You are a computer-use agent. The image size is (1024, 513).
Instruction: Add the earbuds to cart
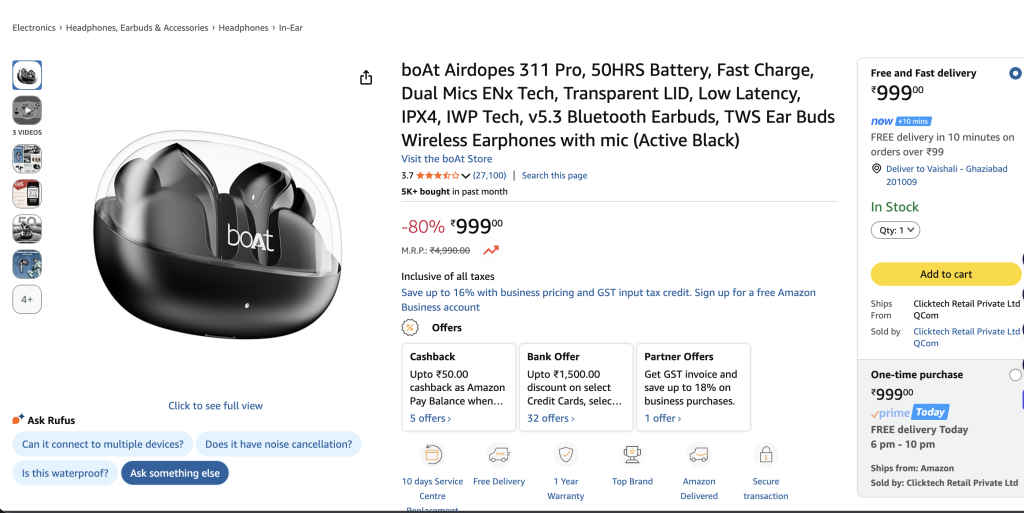(x=945, y=274)
